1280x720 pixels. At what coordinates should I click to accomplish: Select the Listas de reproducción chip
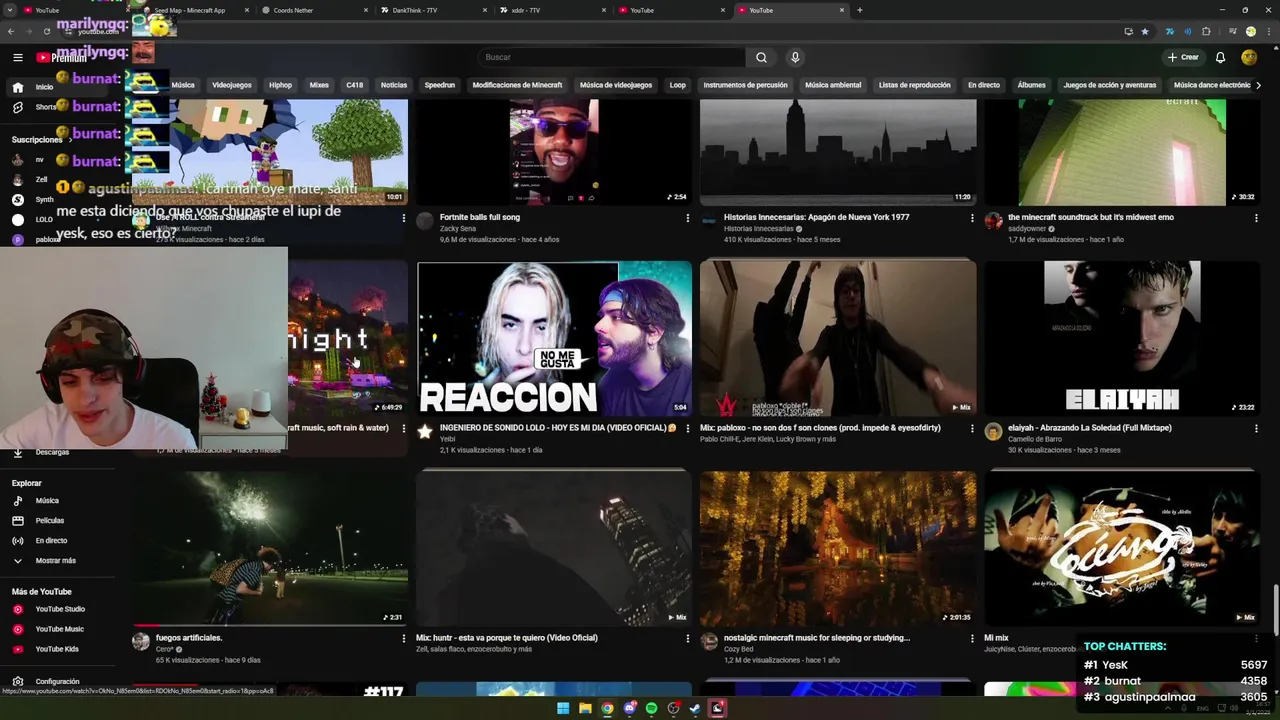pos(915,85)
